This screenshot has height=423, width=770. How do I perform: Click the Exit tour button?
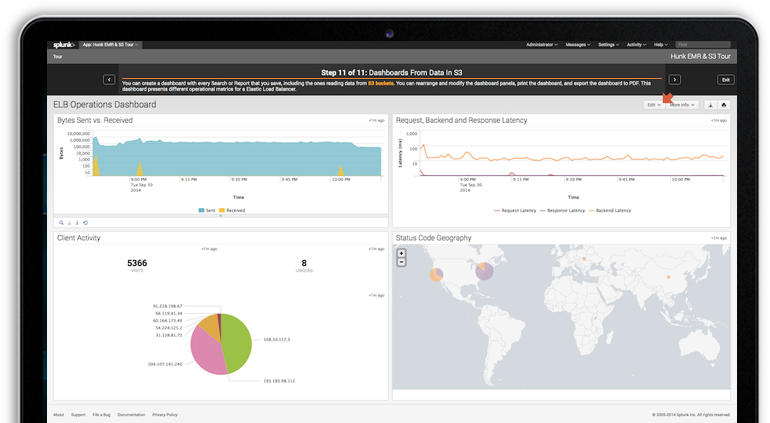(x=725, y=80)
